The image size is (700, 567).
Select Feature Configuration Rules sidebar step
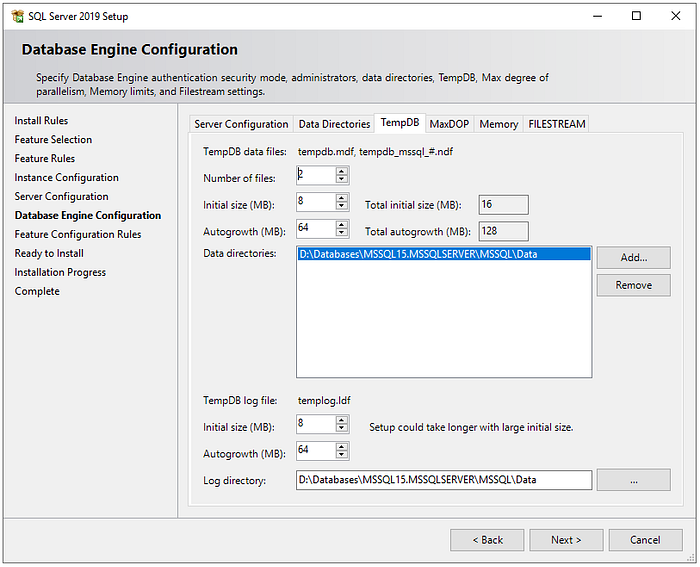[x=78, y=234]
